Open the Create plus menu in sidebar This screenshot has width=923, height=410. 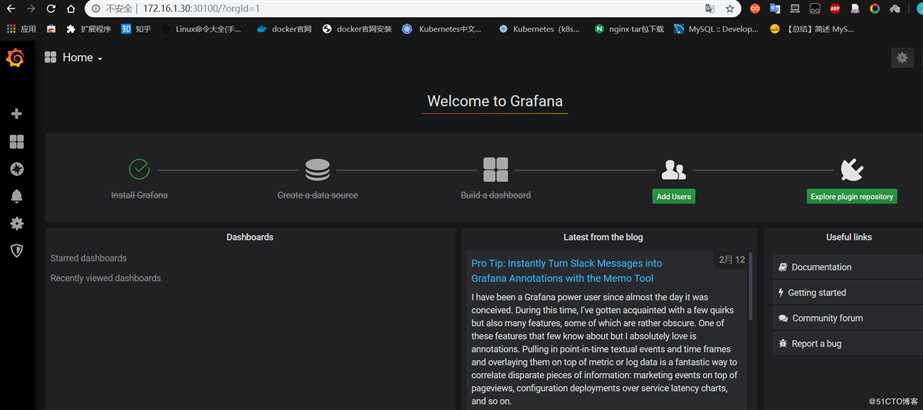[x=16, y=114]
